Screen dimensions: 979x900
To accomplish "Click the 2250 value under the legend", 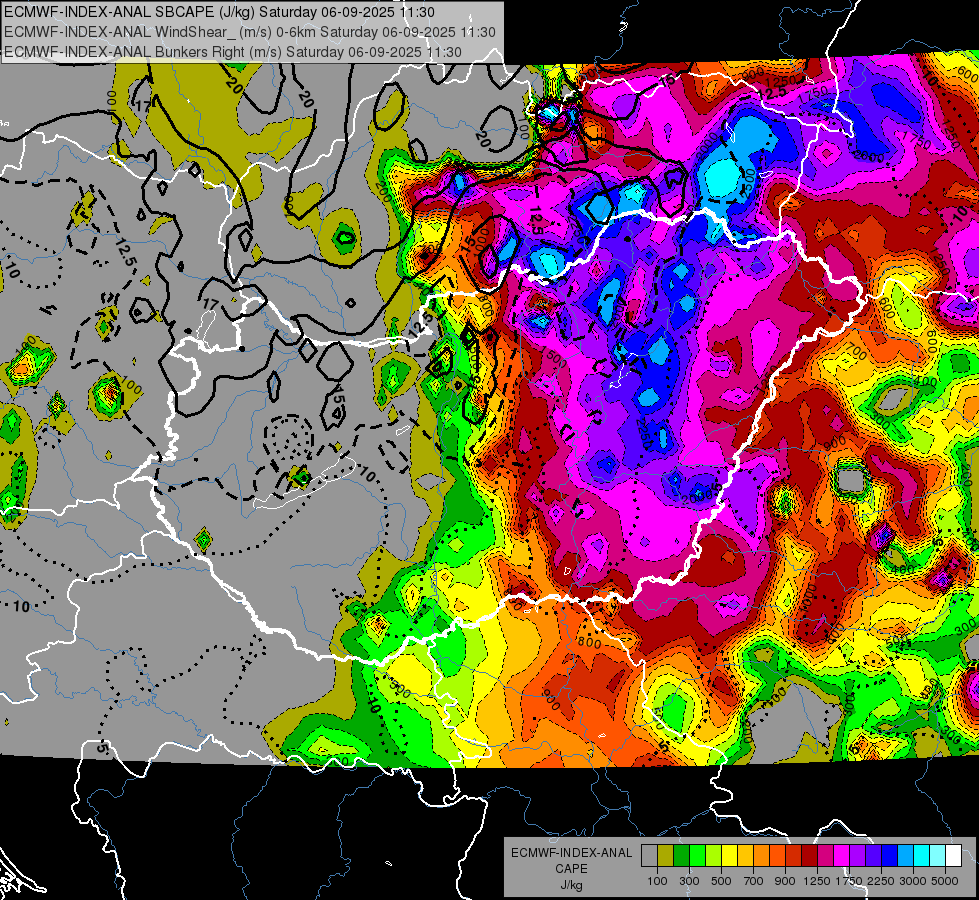I will pos(882,881).
